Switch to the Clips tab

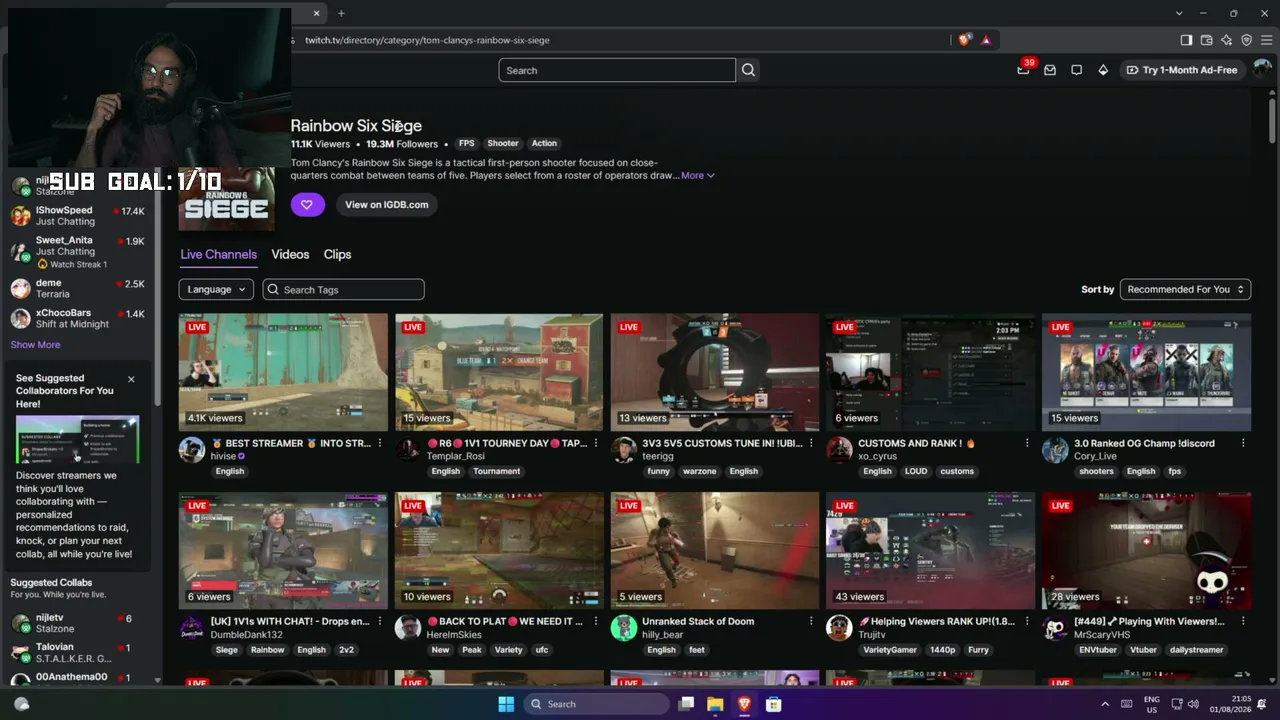pyautogui.click(x=337, y=255)
